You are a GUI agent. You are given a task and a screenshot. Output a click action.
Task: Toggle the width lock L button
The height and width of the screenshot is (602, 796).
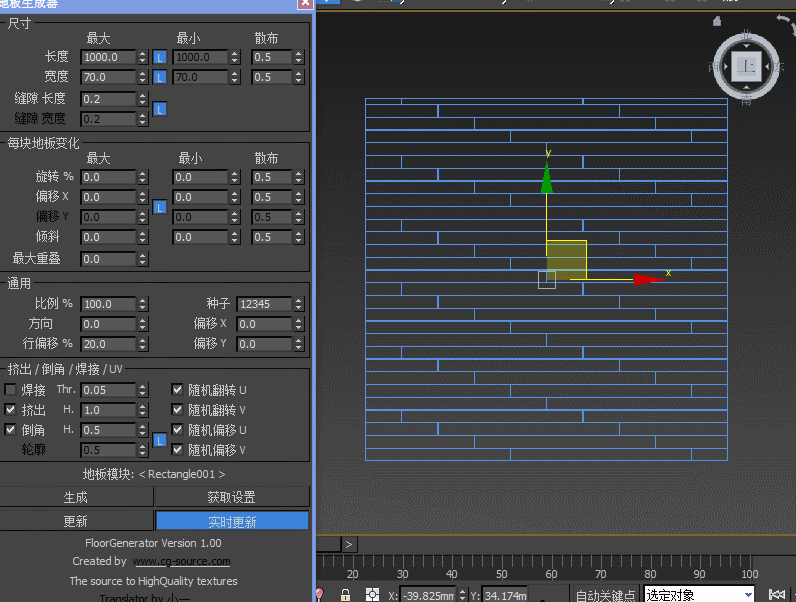[159, 77]
